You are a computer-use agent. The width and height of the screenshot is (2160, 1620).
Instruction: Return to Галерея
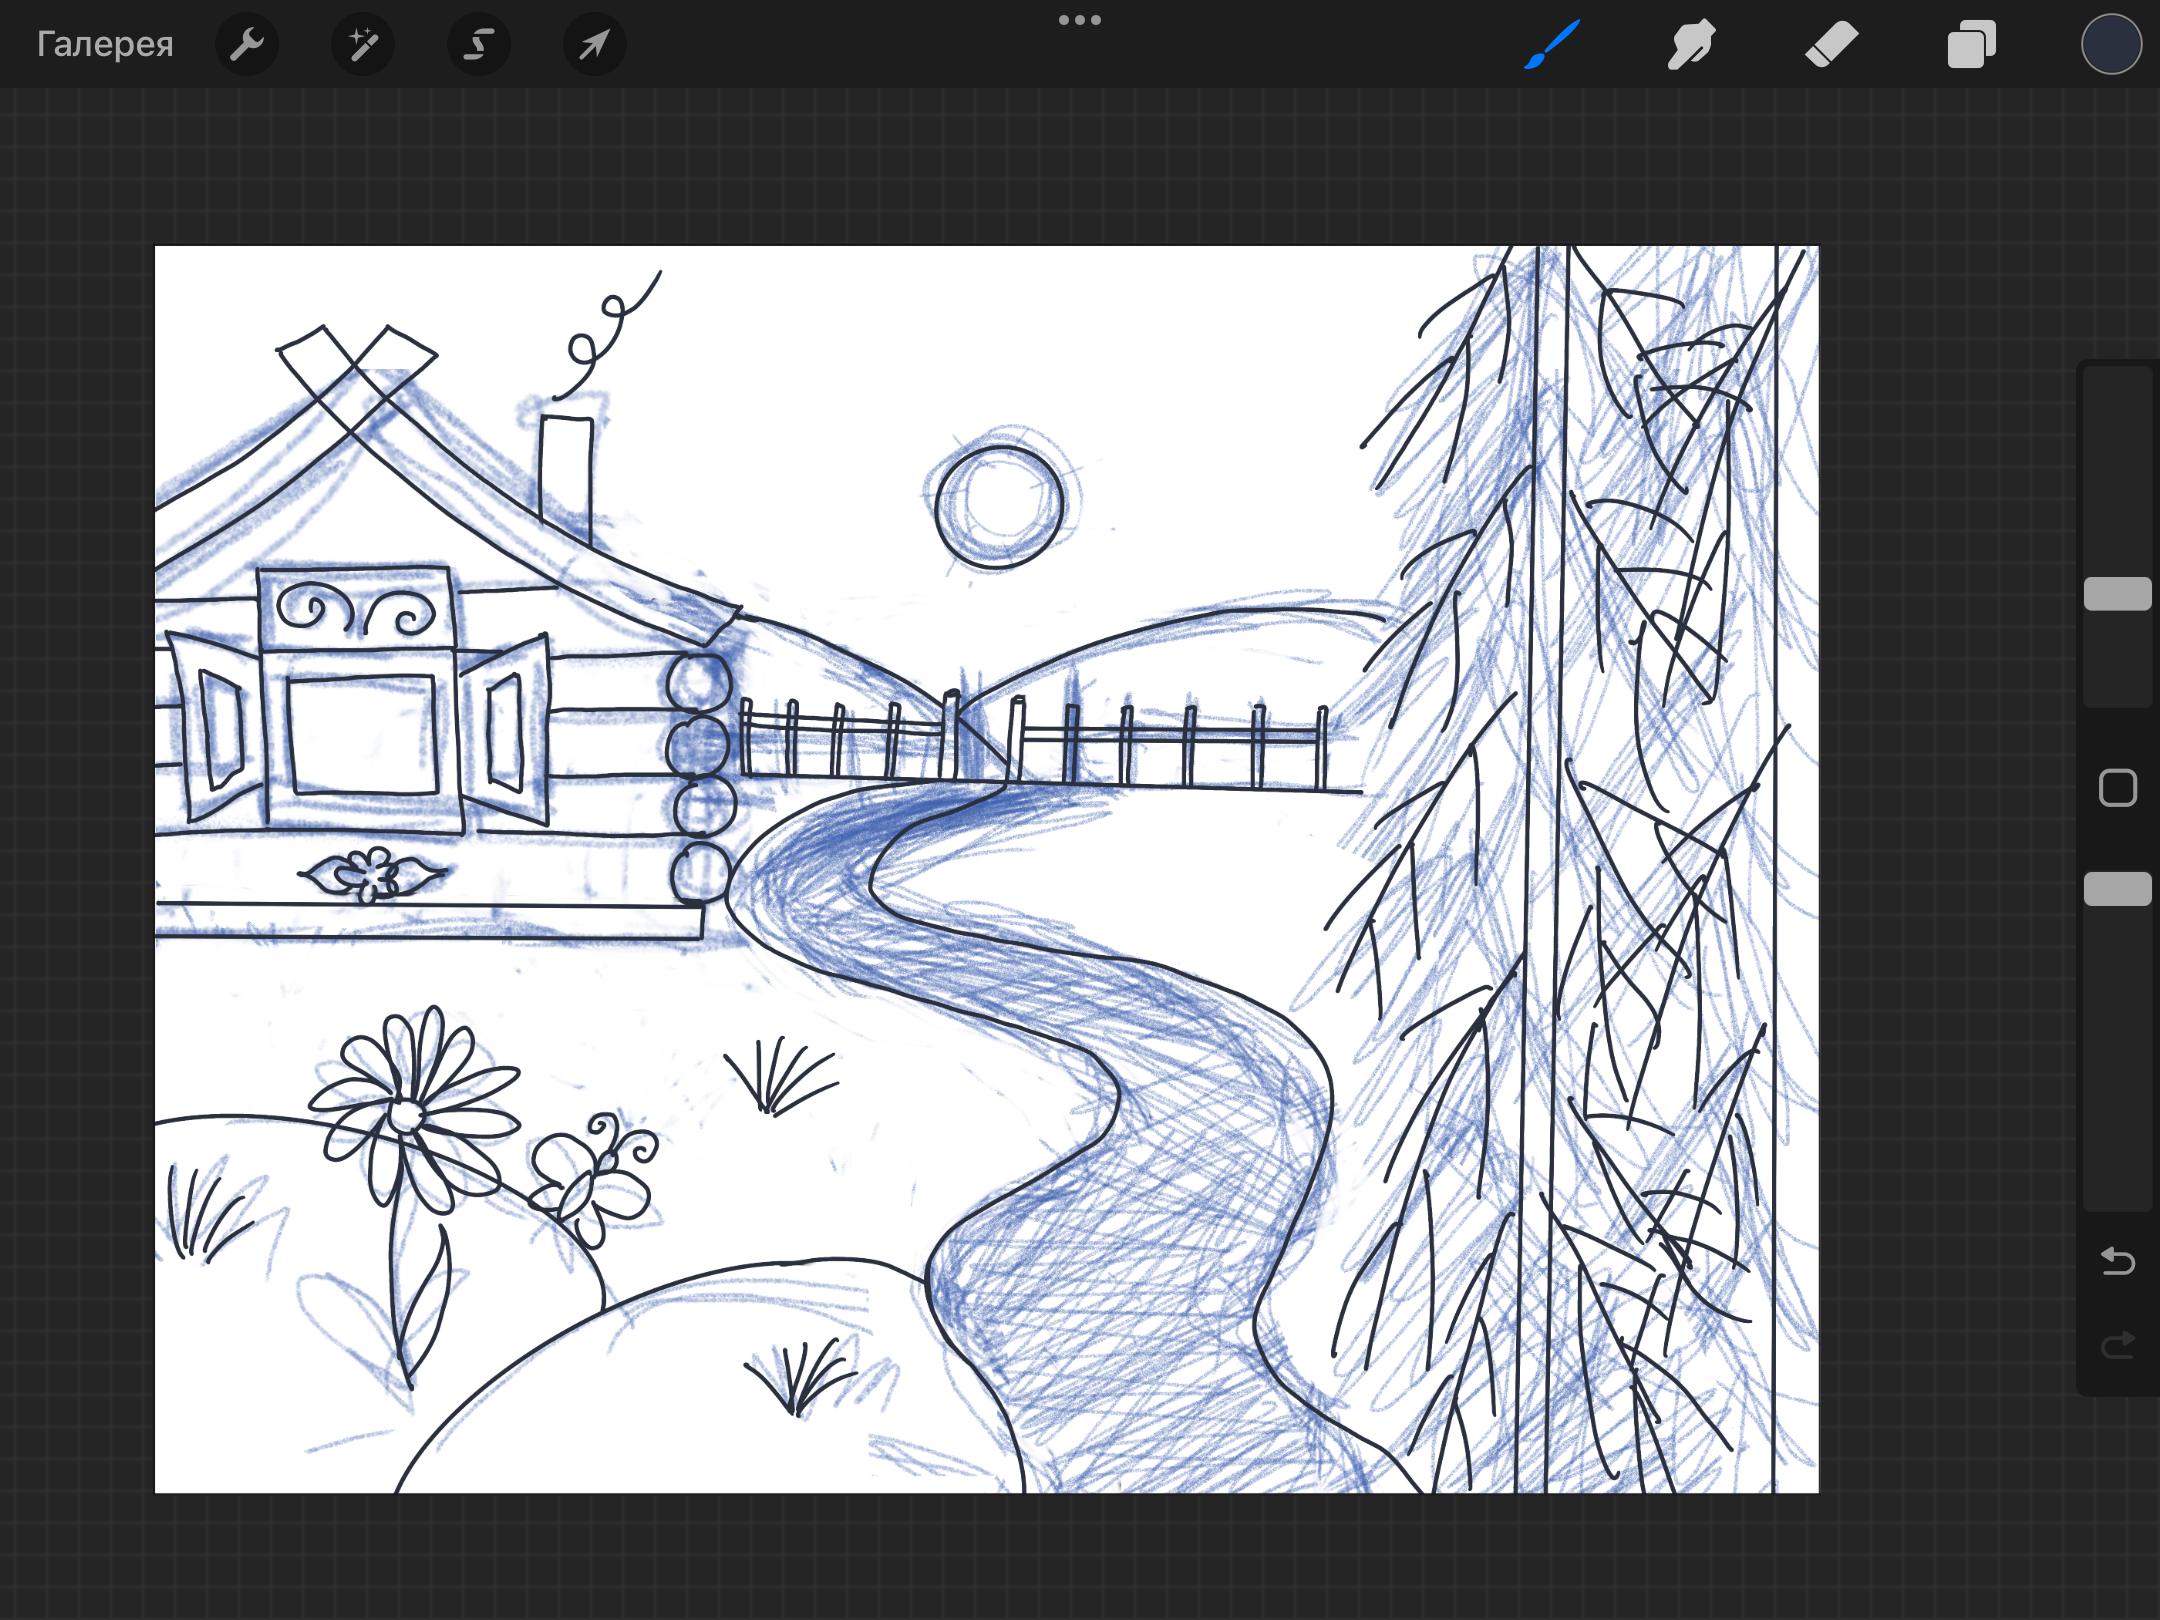pyautogui.click(x=105, y=44)
